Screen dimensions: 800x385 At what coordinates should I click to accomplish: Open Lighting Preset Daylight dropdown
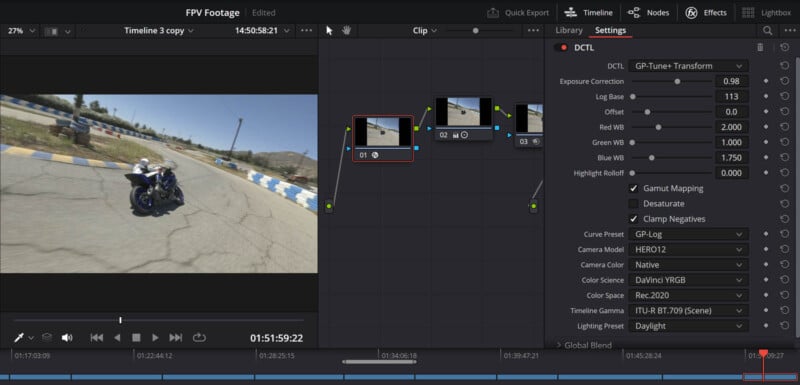tap(688, 326)
